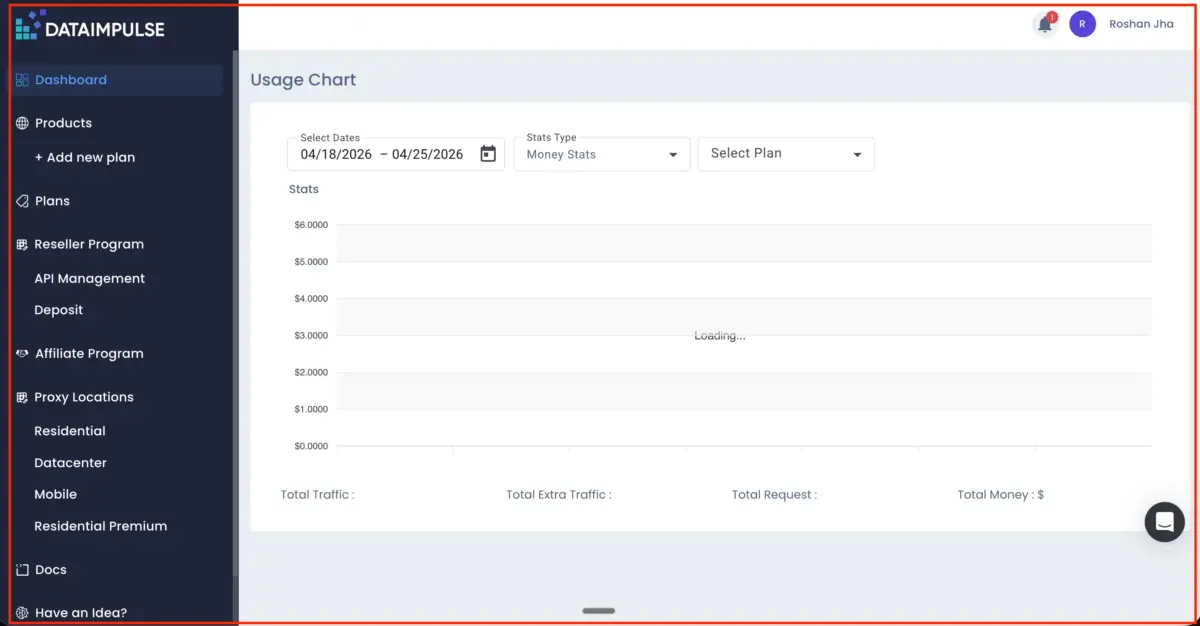The width and height of the screenshot is (1200, 626).
Task: Click the calendar icon in Select Dates
Action: [x=488, y=154]
